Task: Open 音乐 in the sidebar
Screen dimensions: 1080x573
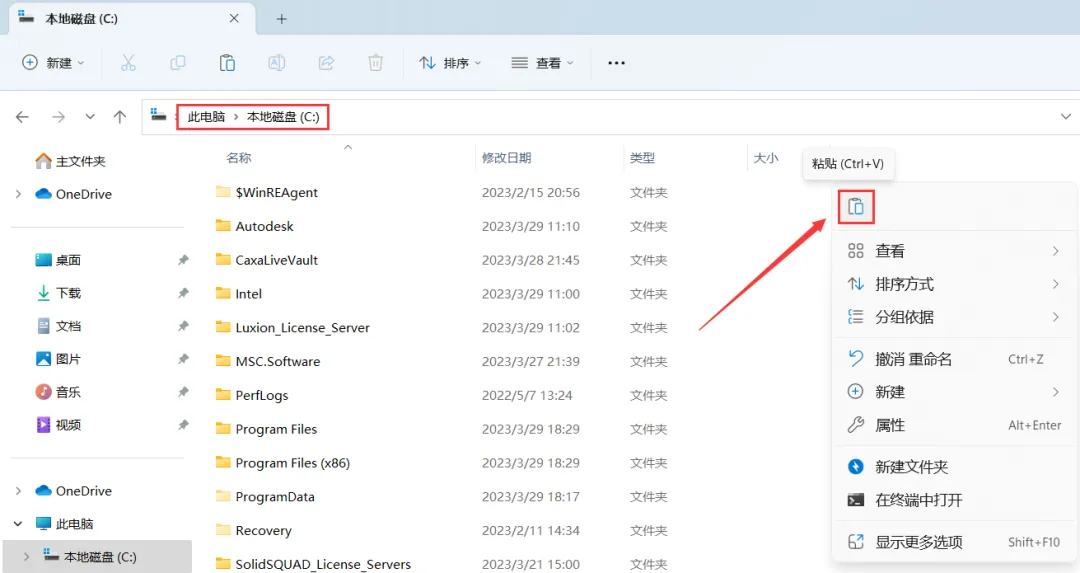Action: pos(58,393)
